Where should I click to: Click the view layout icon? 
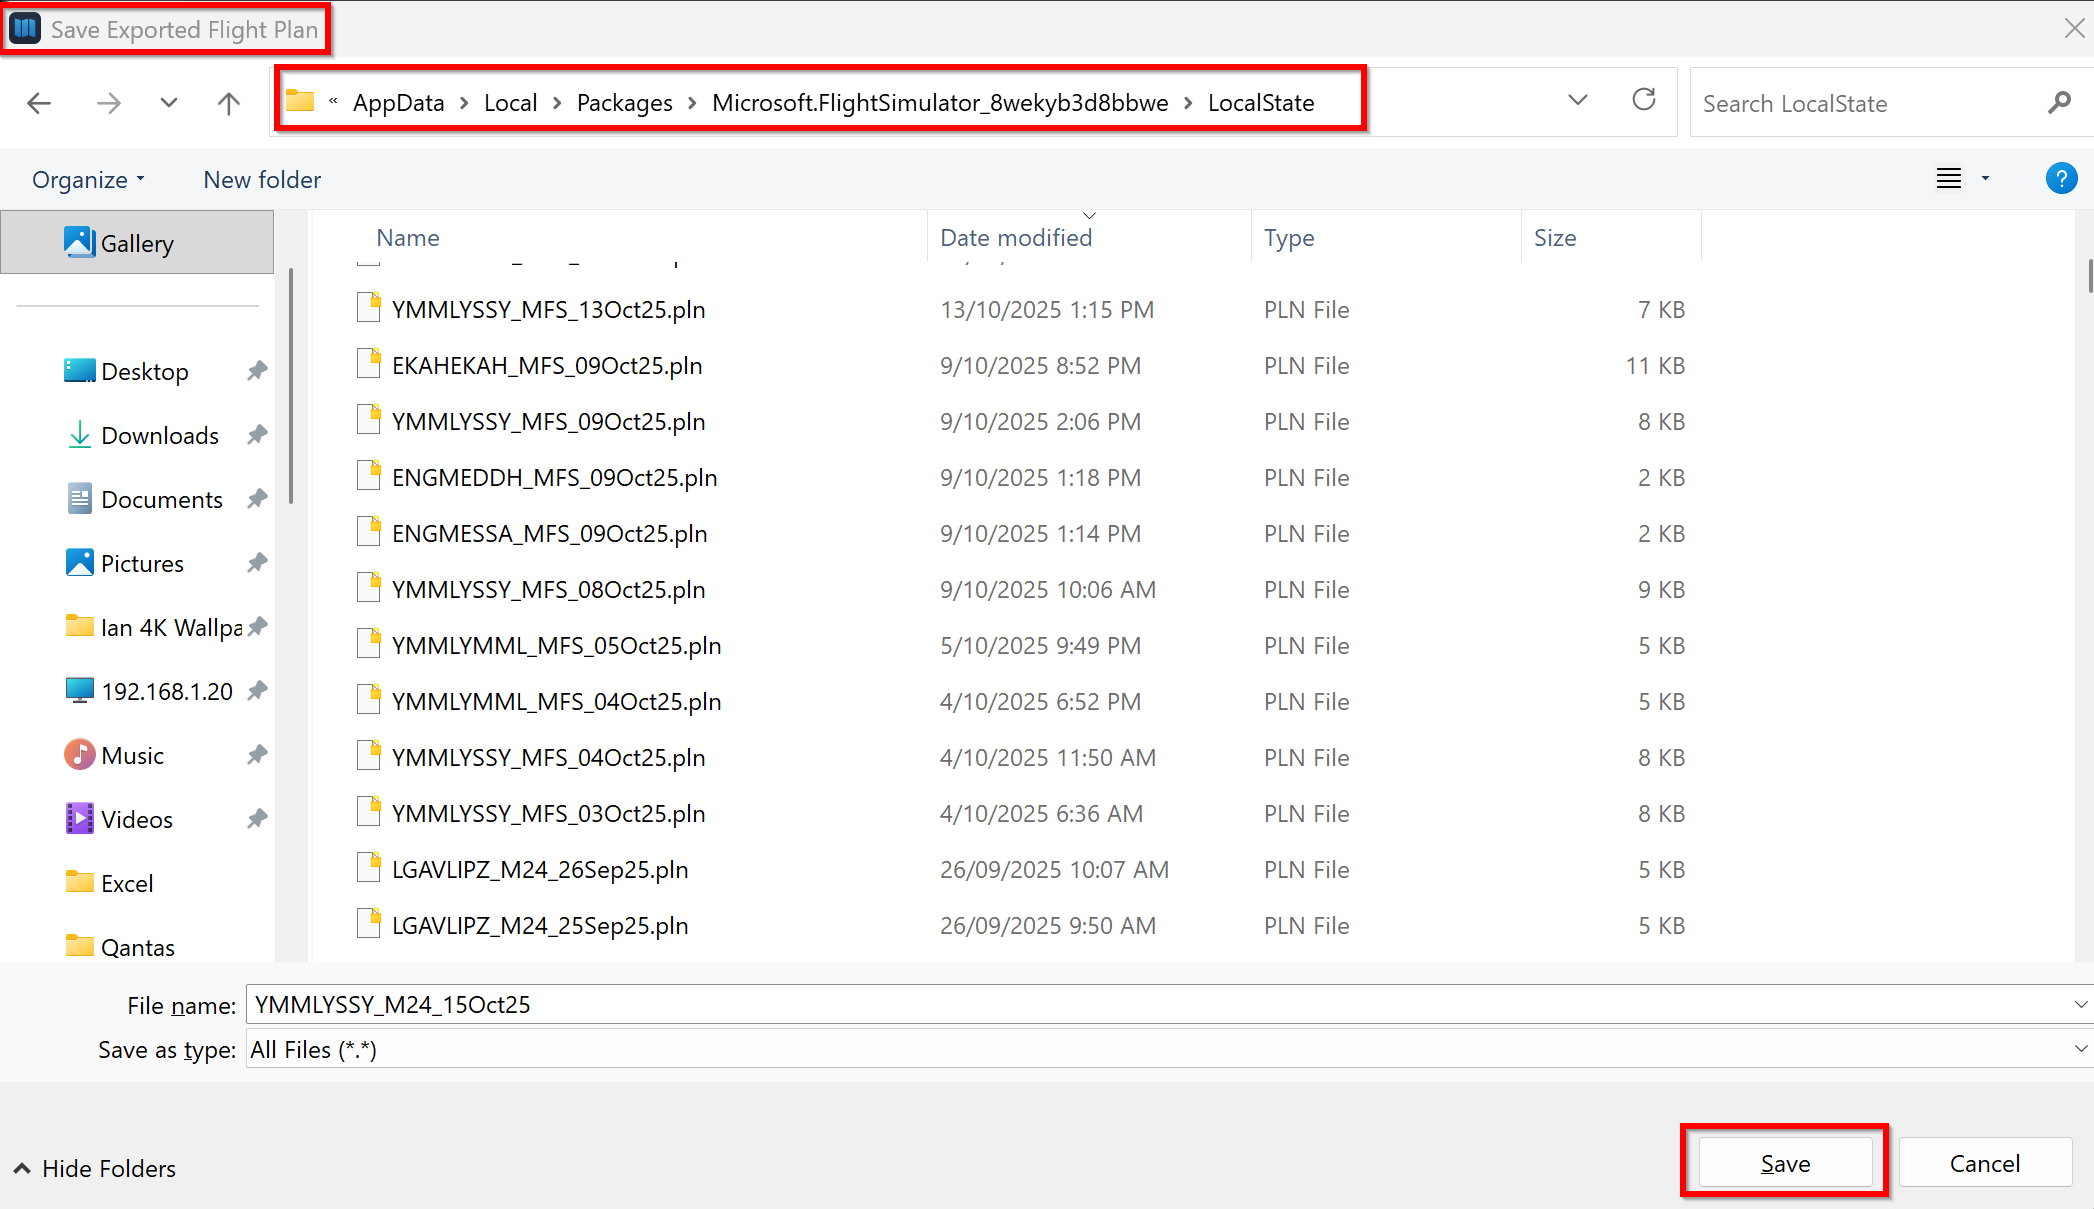point(1948,179)
